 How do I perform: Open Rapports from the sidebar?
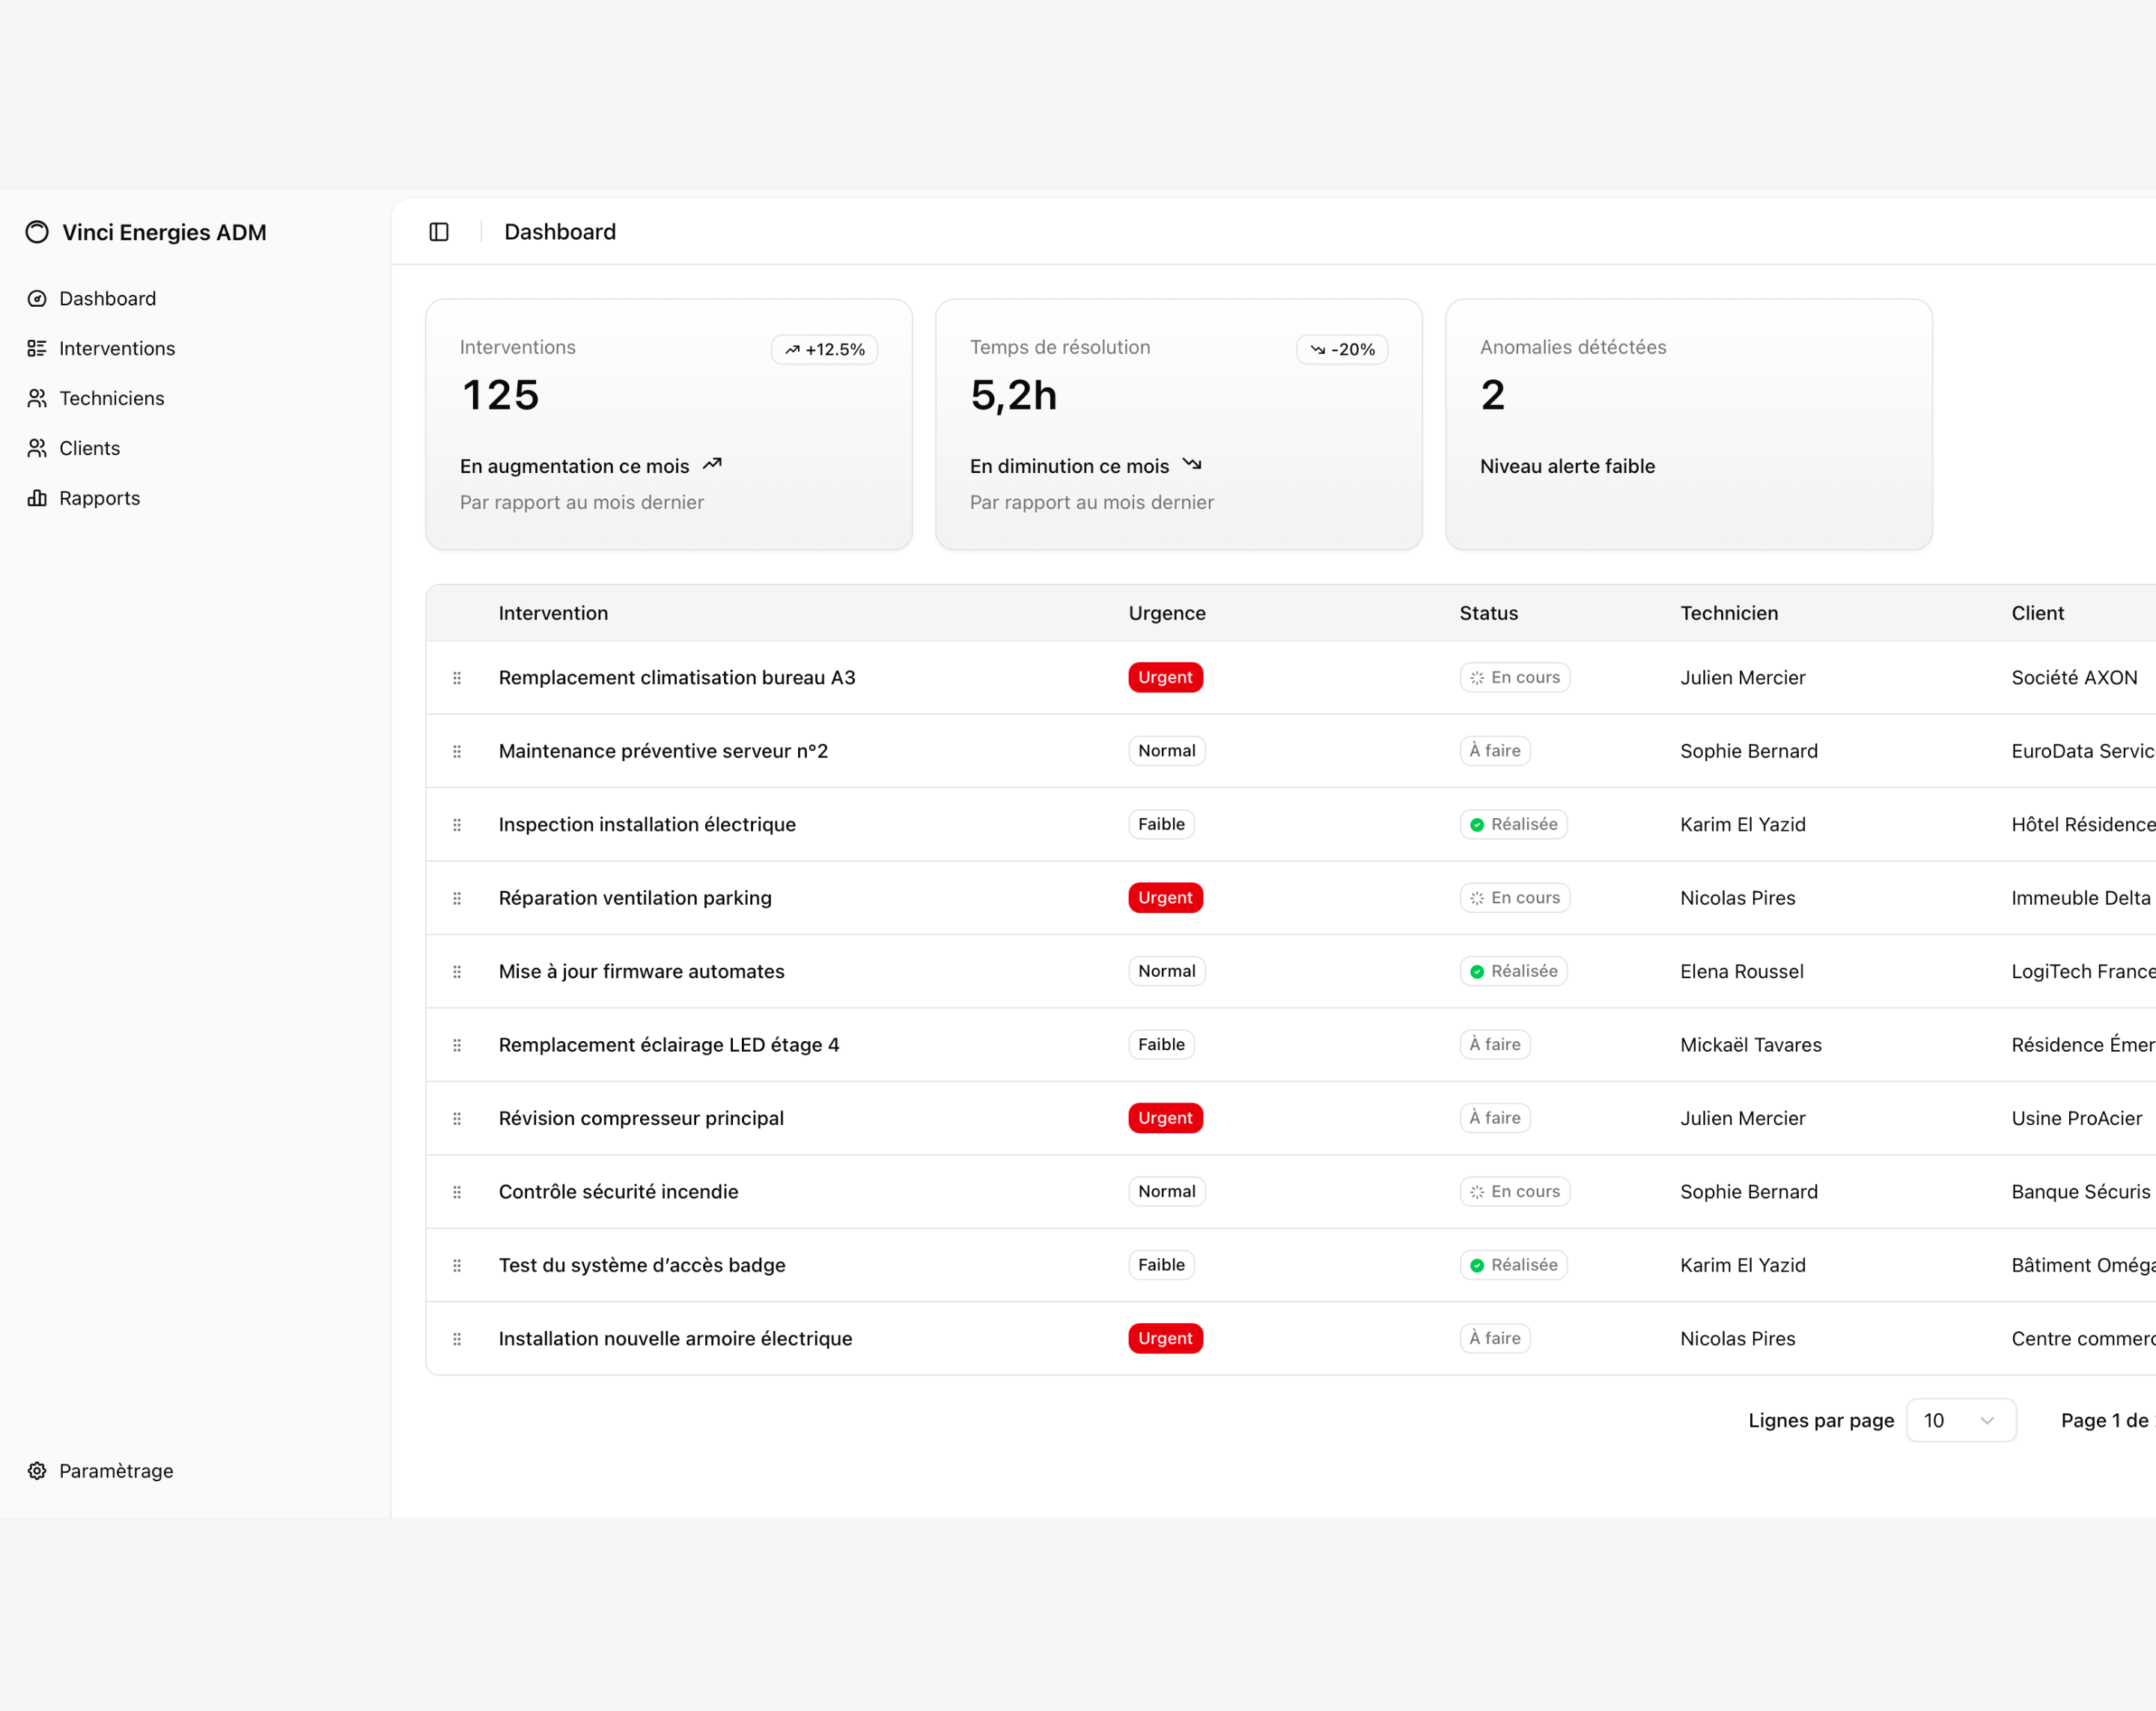click(99, 499)
